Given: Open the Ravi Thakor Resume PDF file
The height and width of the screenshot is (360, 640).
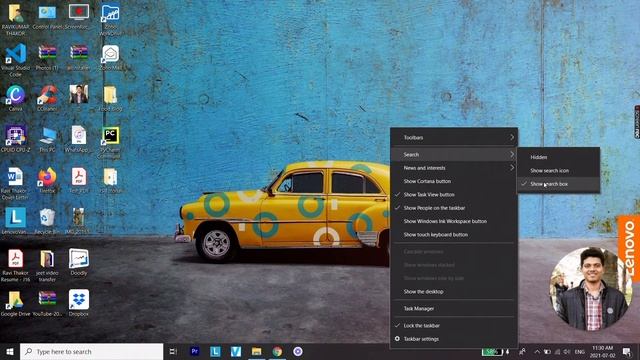Looking at the screenshot, I should (16, 265).
